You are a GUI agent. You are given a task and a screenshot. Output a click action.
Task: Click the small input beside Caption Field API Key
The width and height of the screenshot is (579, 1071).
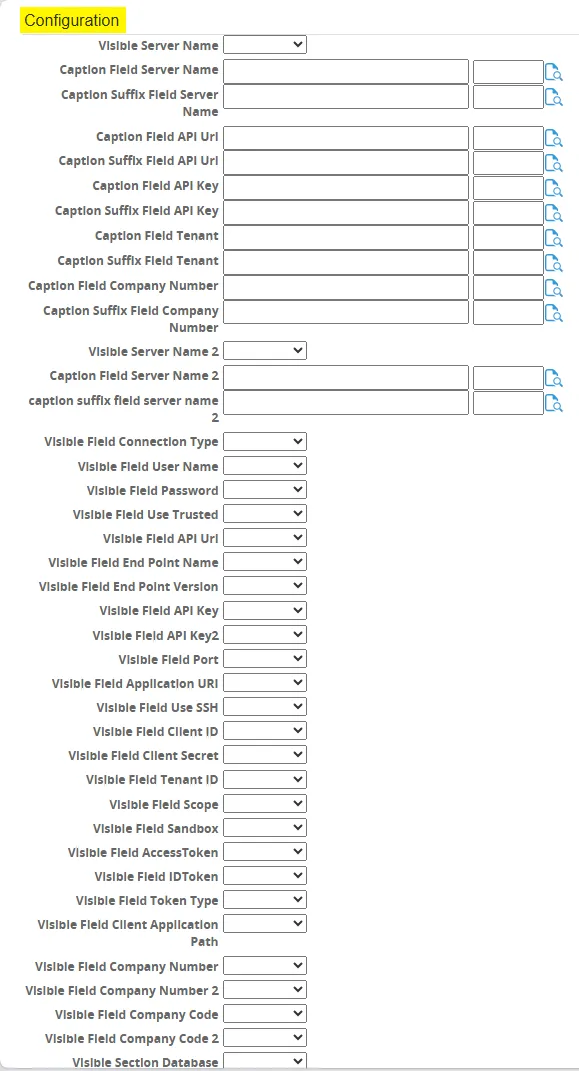[508, 187]
